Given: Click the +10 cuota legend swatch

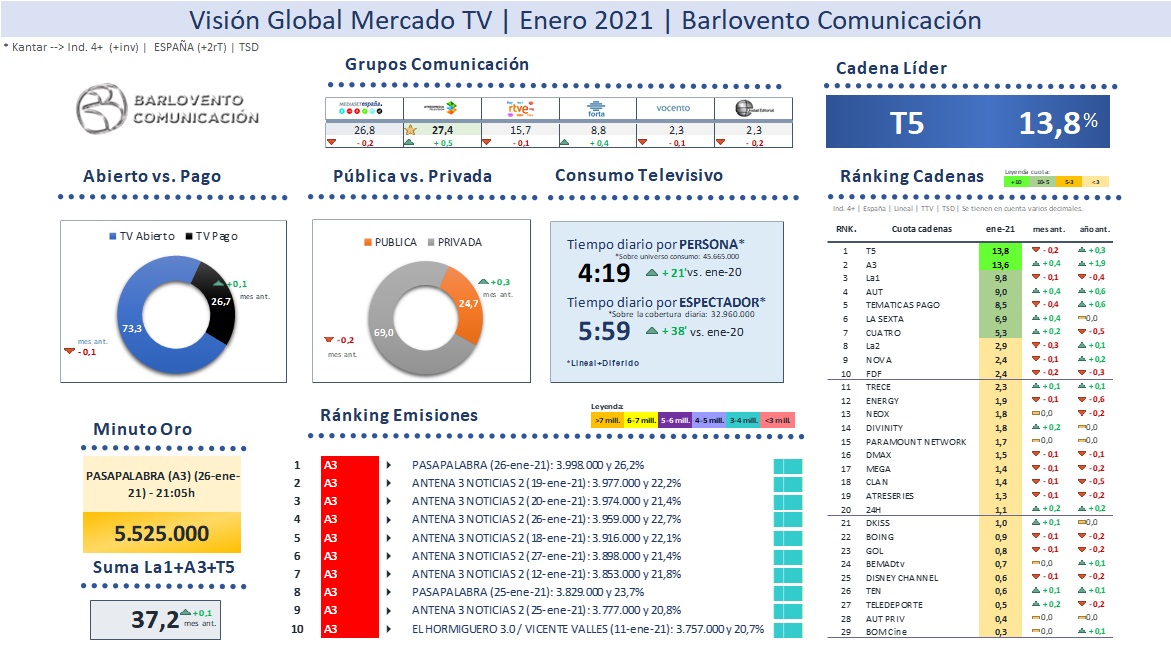Looking at the screenshot, I should click(x=1016, y=182).
